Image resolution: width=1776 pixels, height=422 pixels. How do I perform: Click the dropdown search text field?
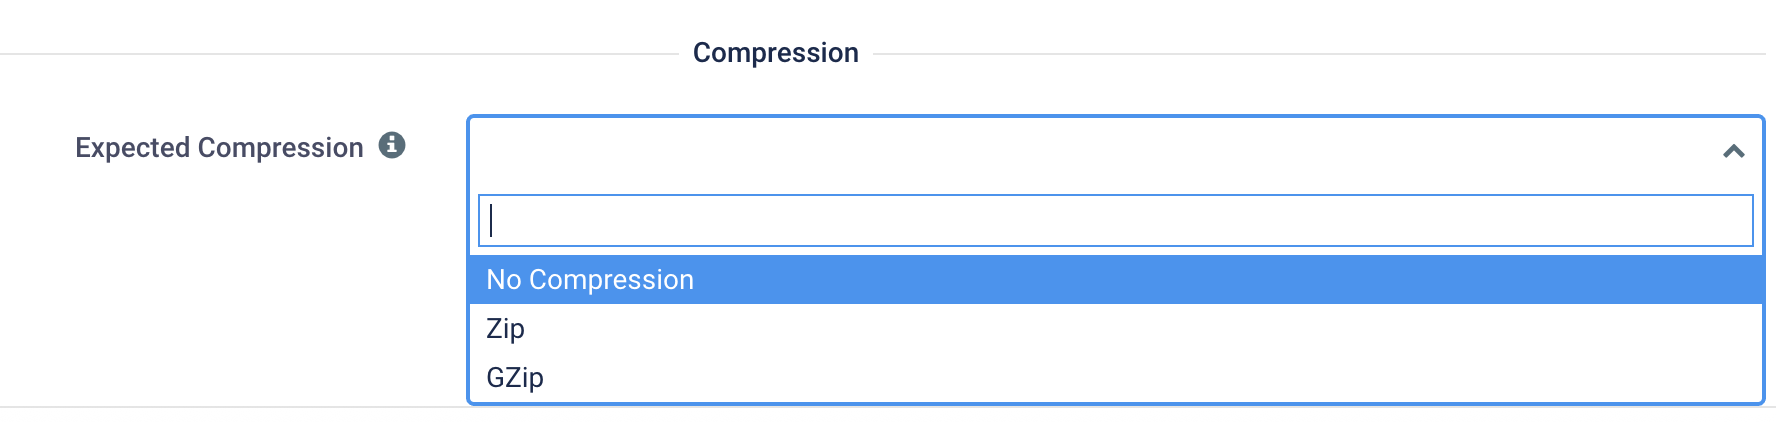tap(1115, 221)
